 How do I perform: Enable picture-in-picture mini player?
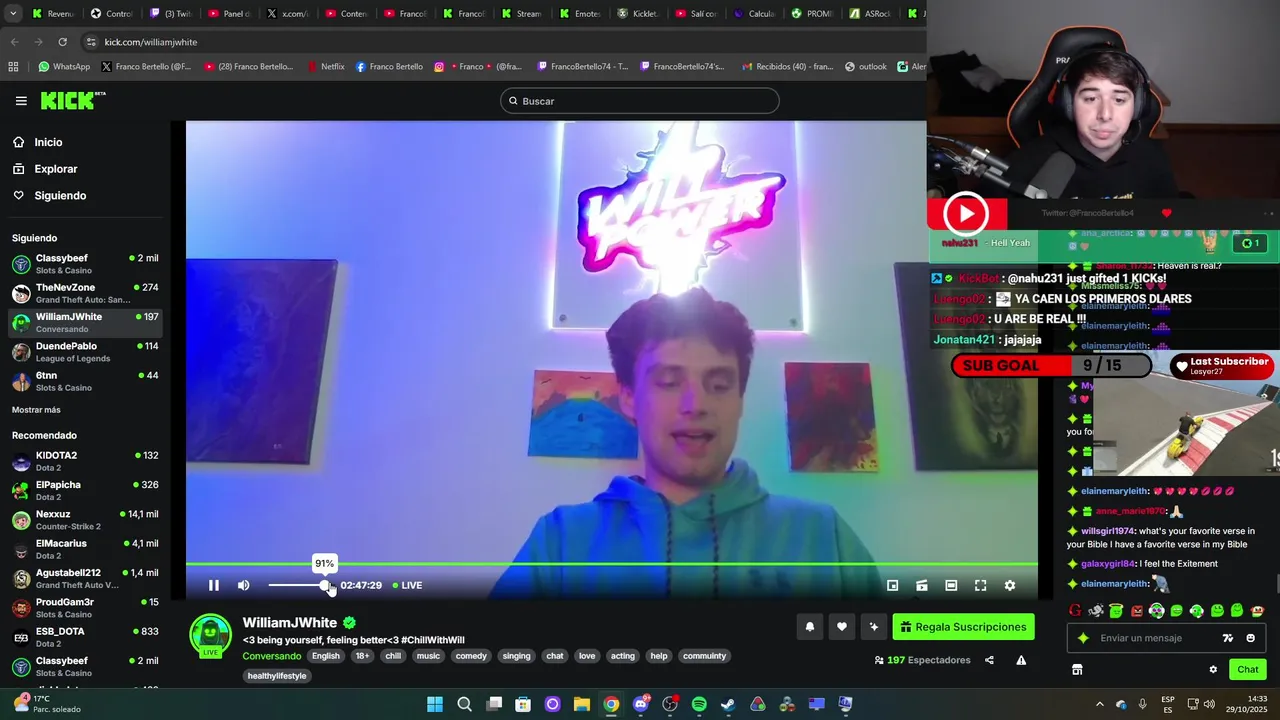pos(893,585)
